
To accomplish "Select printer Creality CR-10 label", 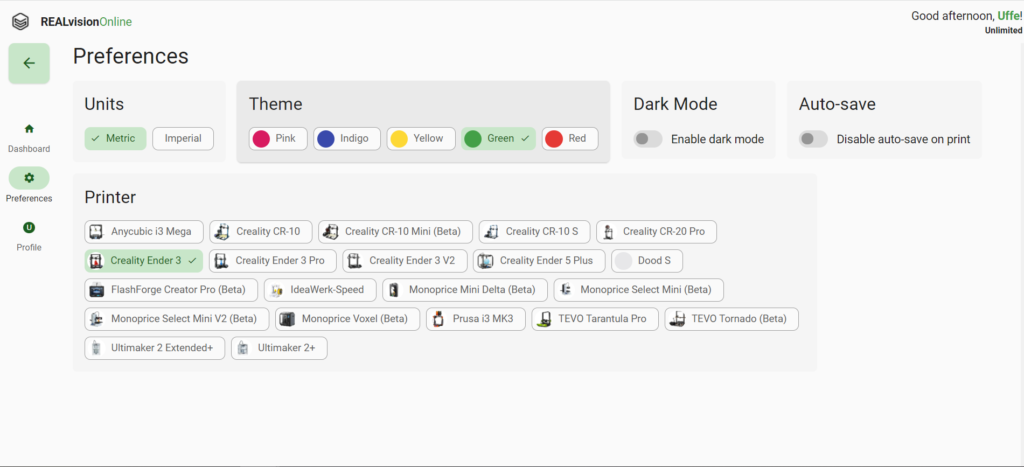I will [268, 231].
